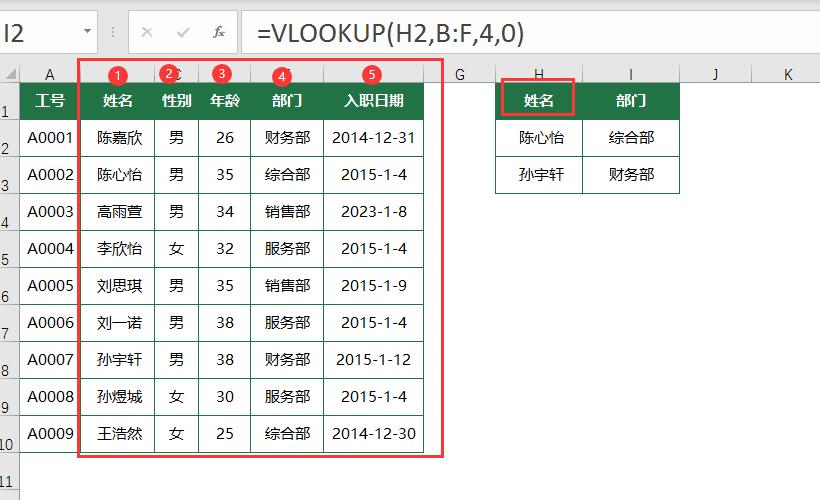Click the date cell 2014-12-31
Viewport: 820px width, 500px height.
pyautogui.click(x=374, y=138)
